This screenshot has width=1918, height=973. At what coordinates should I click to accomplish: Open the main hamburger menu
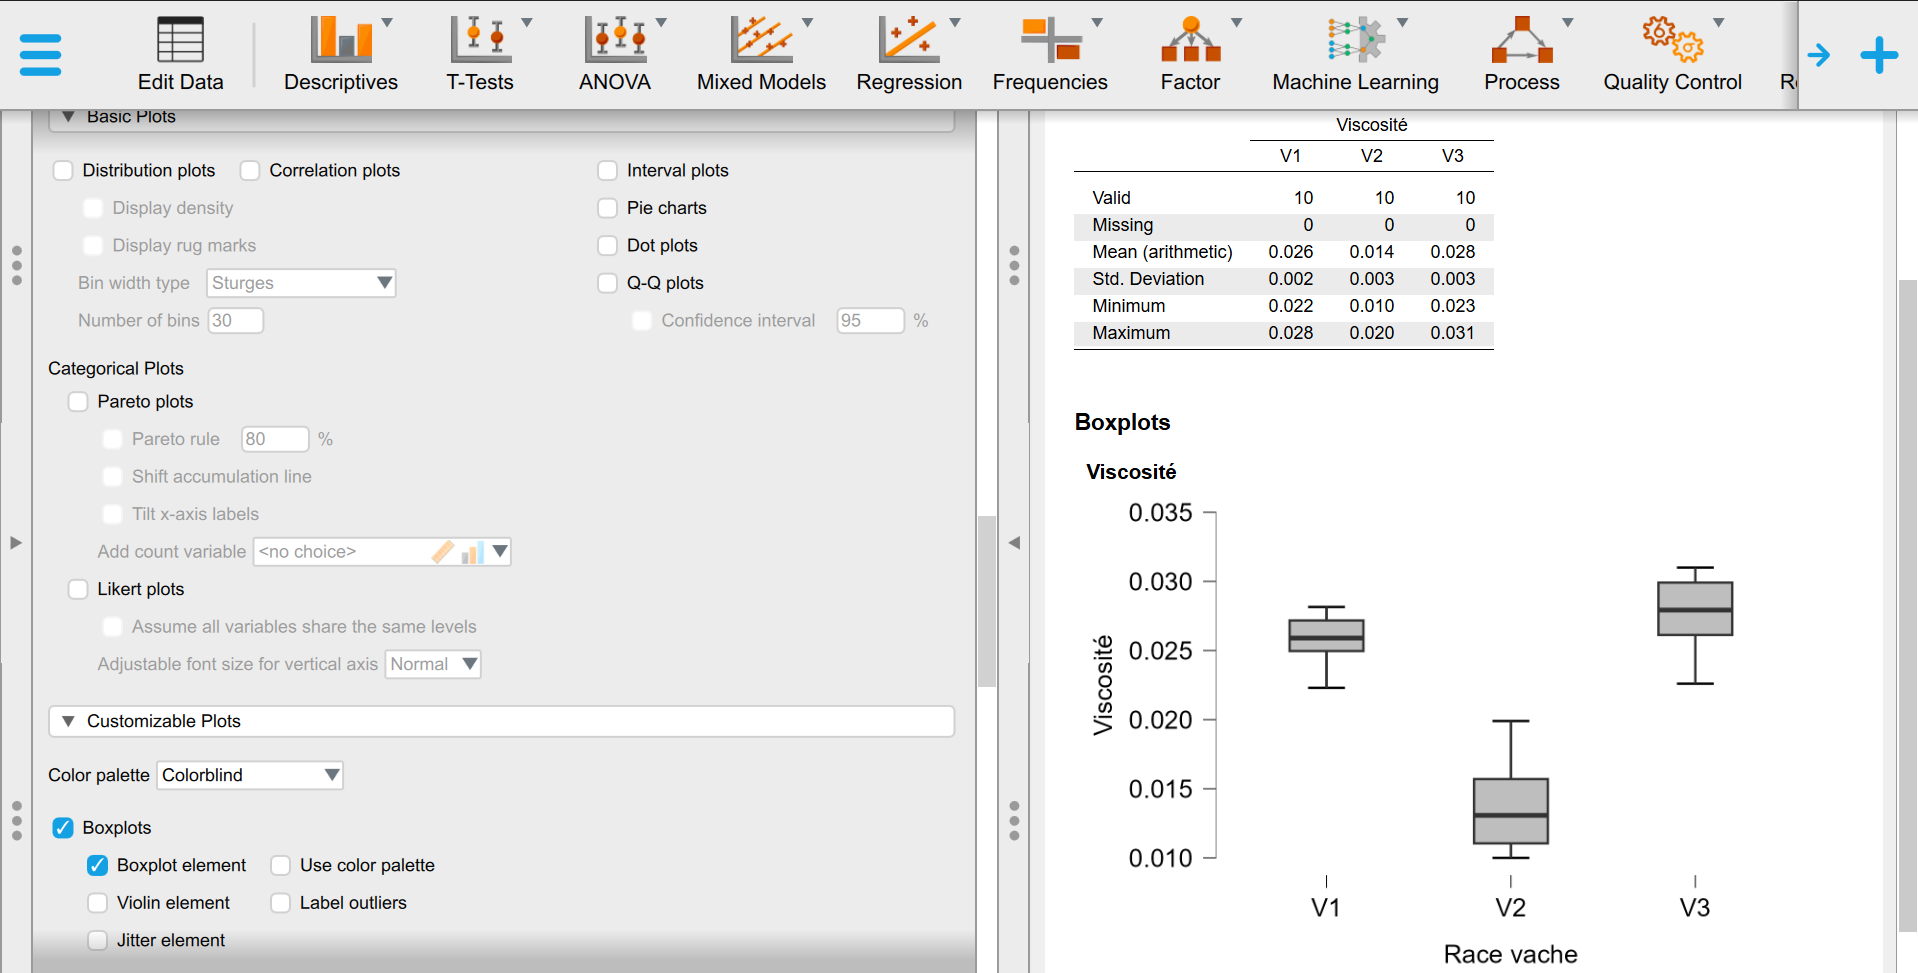(x=40, y=54)
